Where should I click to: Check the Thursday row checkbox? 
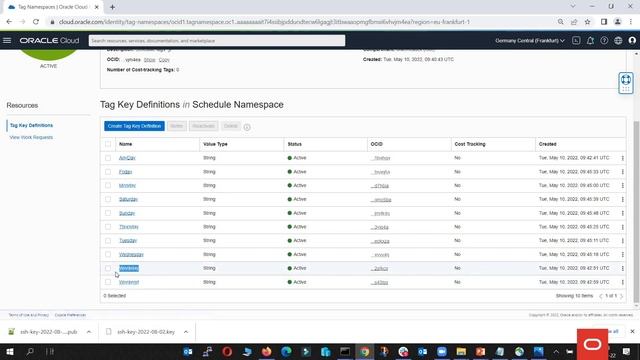pyautogui.click(x=108, y=227)
